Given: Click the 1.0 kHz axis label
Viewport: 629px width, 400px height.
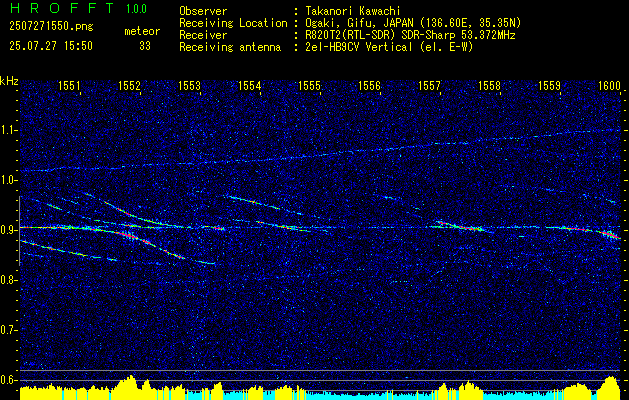Looking at the screenshot, I should point(8,180).
